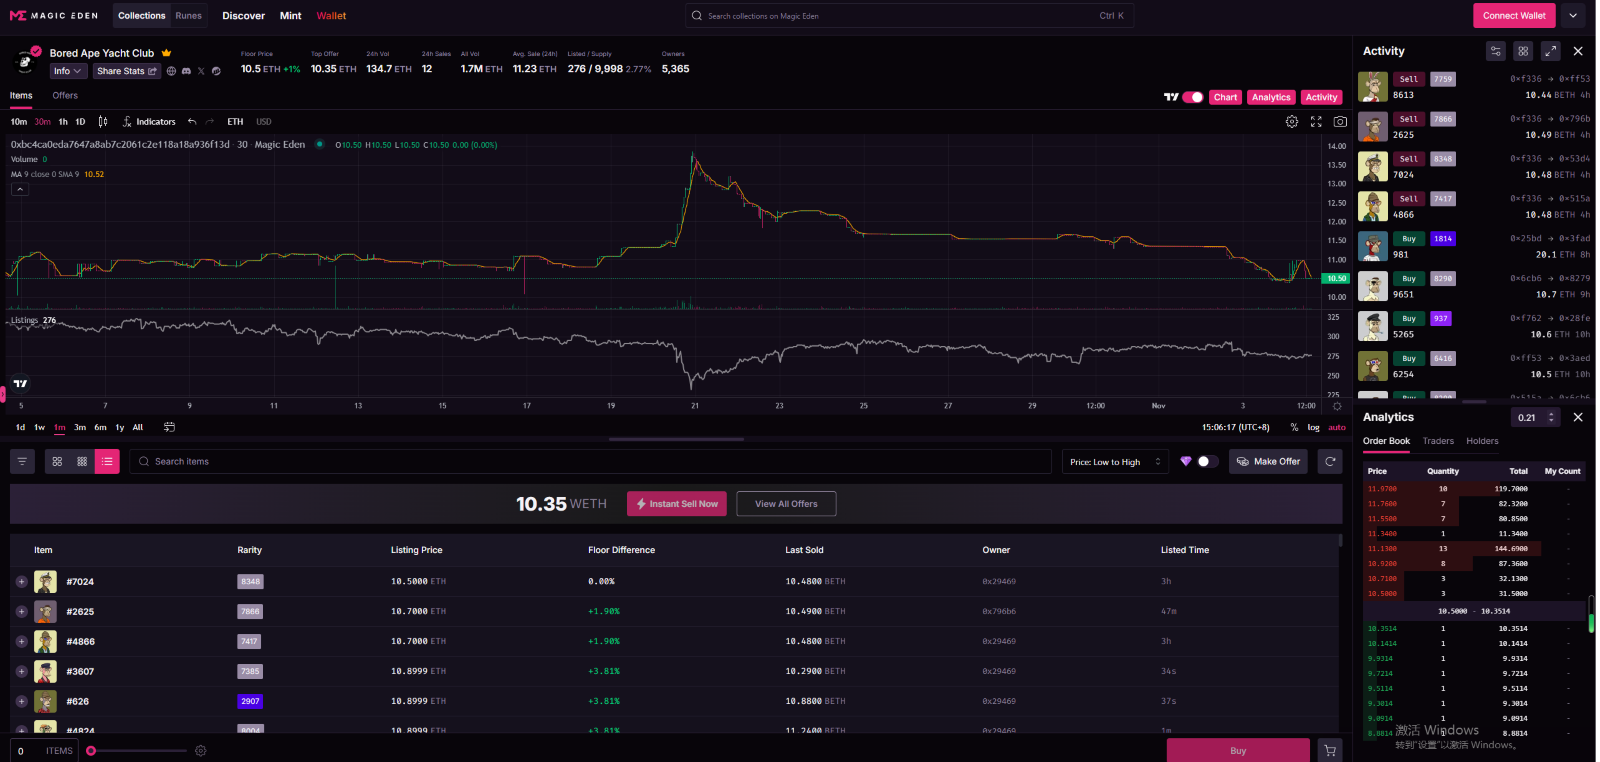The image size is (1600, 762).
Task: Toggle the TradingView chart switch
Action: pos(1193,97)
